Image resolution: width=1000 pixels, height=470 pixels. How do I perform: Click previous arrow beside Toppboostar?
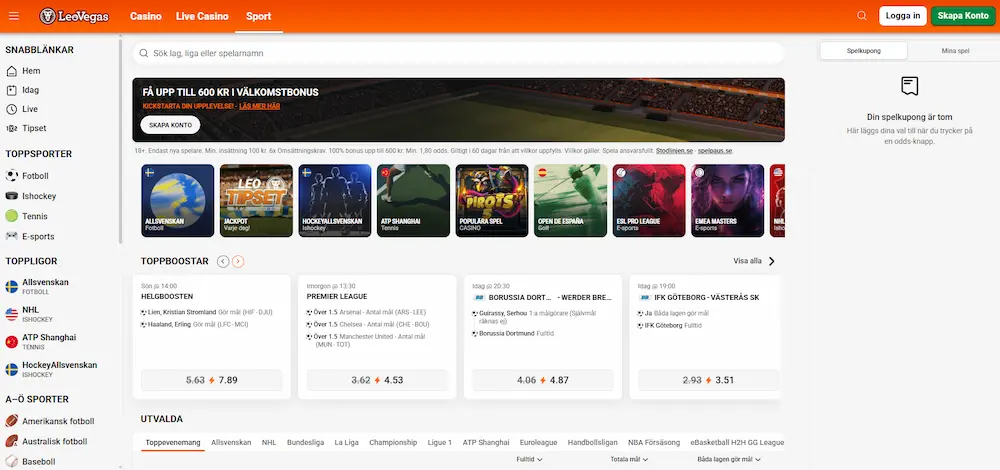tap(223, 261)
